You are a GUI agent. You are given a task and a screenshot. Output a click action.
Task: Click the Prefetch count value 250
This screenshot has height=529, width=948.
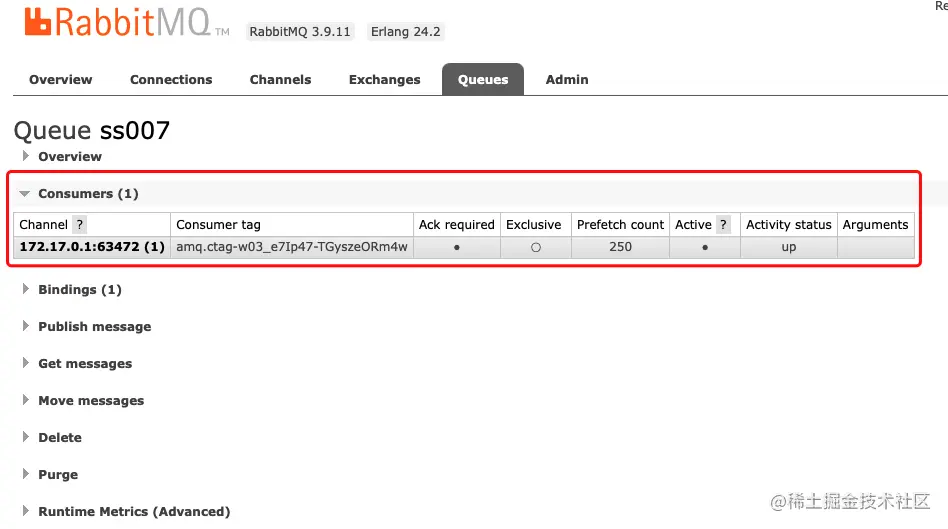[x=620, y=247]
